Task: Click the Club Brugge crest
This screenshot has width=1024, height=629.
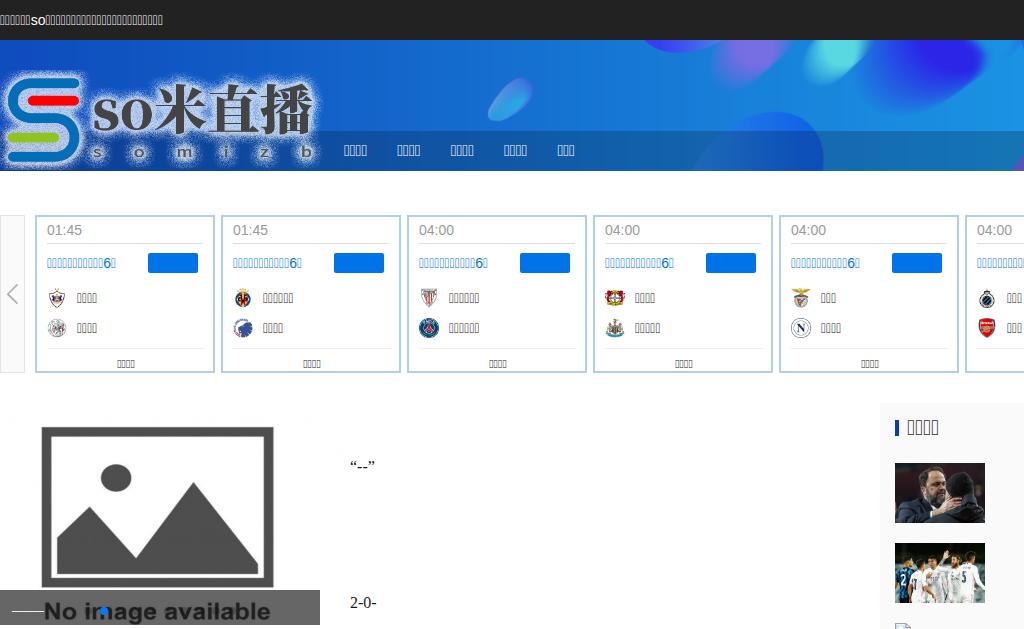Action: coord(987,298)
